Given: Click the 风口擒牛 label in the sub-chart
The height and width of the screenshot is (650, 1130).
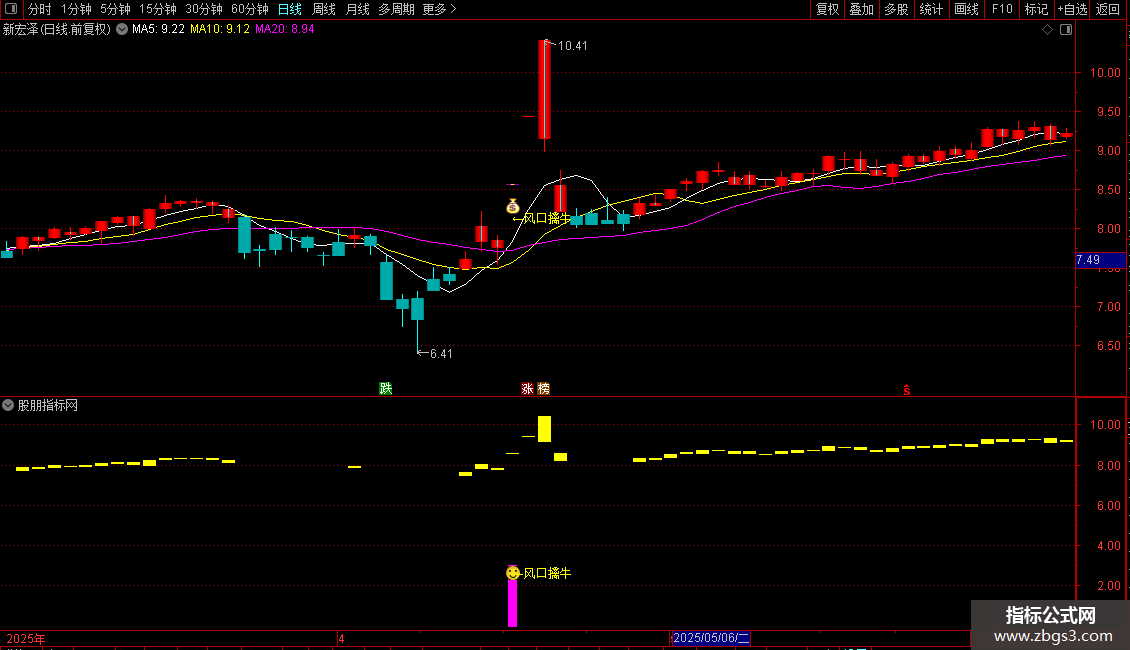Looking at the screenshot, I should 547,573.
